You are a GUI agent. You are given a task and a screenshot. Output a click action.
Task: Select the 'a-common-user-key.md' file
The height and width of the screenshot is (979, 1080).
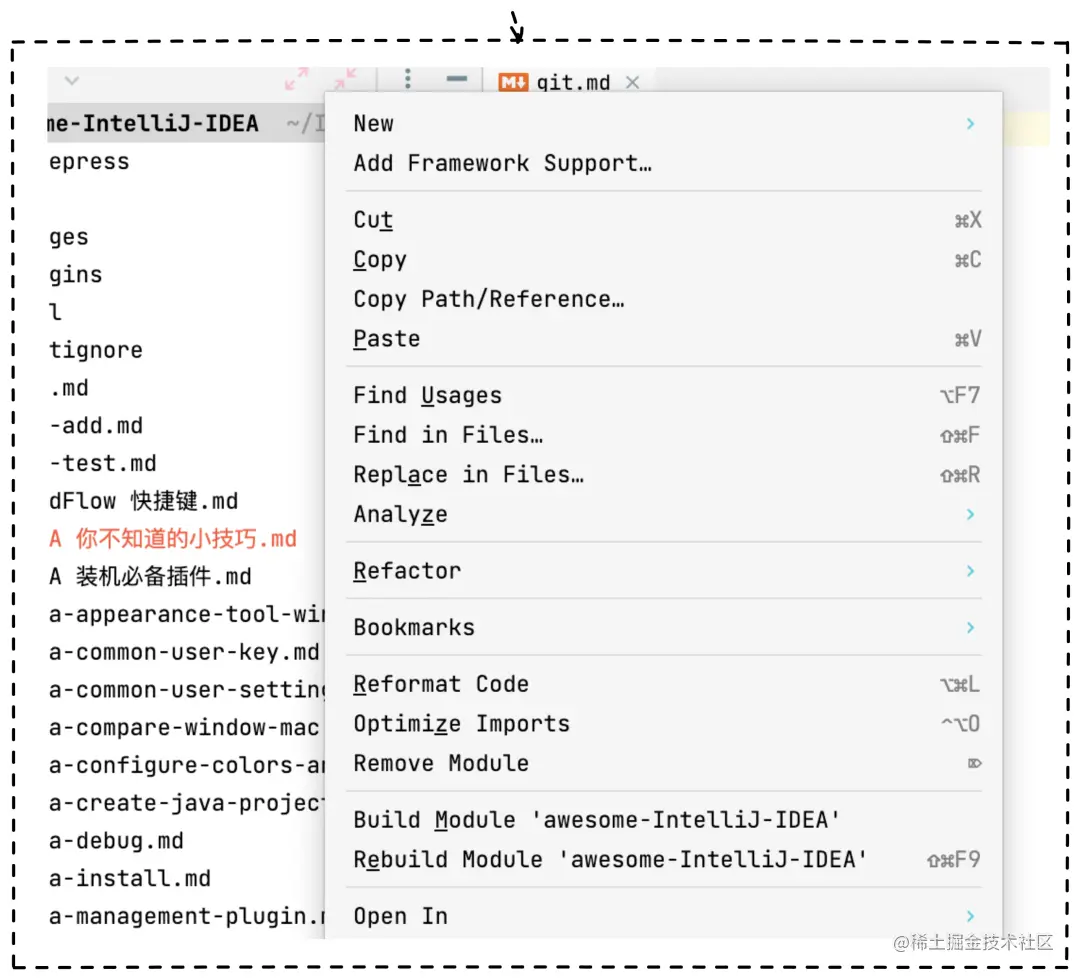click(x=186, y=652)
